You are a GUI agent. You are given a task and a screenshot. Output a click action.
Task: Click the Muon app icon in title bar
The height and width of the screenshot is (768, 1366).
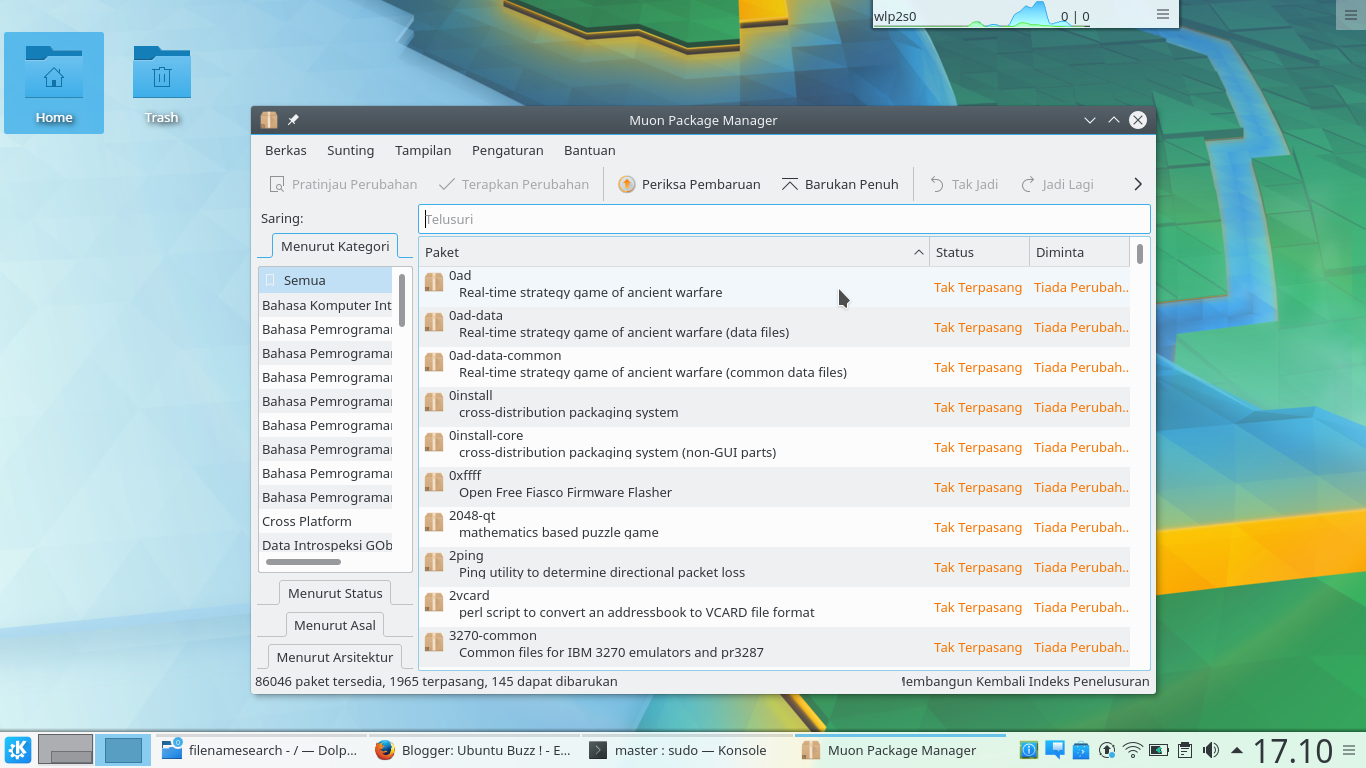pos(268,120)
